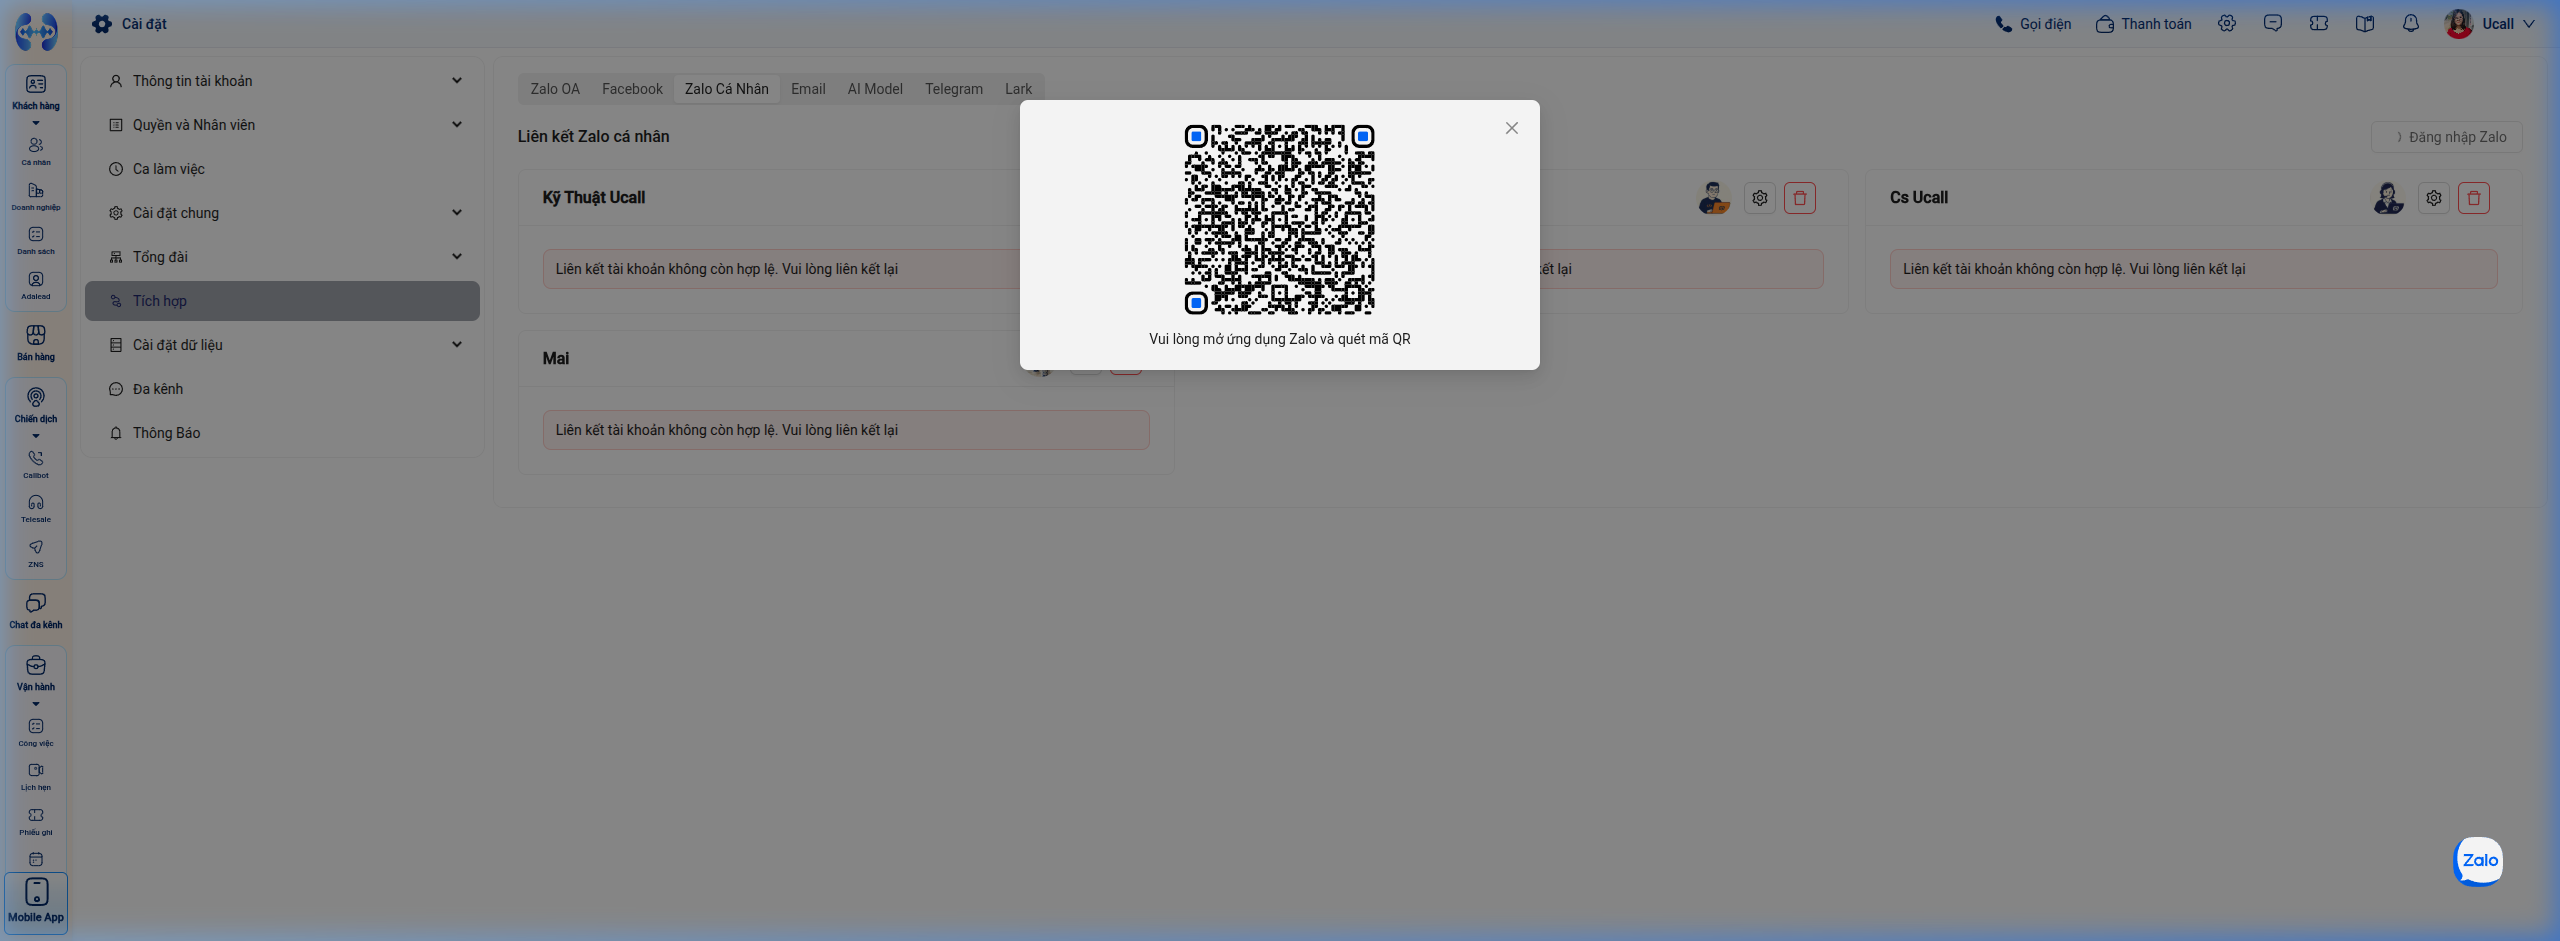
Task: Expand Tổng đài section
Action: tap(283, 257)
